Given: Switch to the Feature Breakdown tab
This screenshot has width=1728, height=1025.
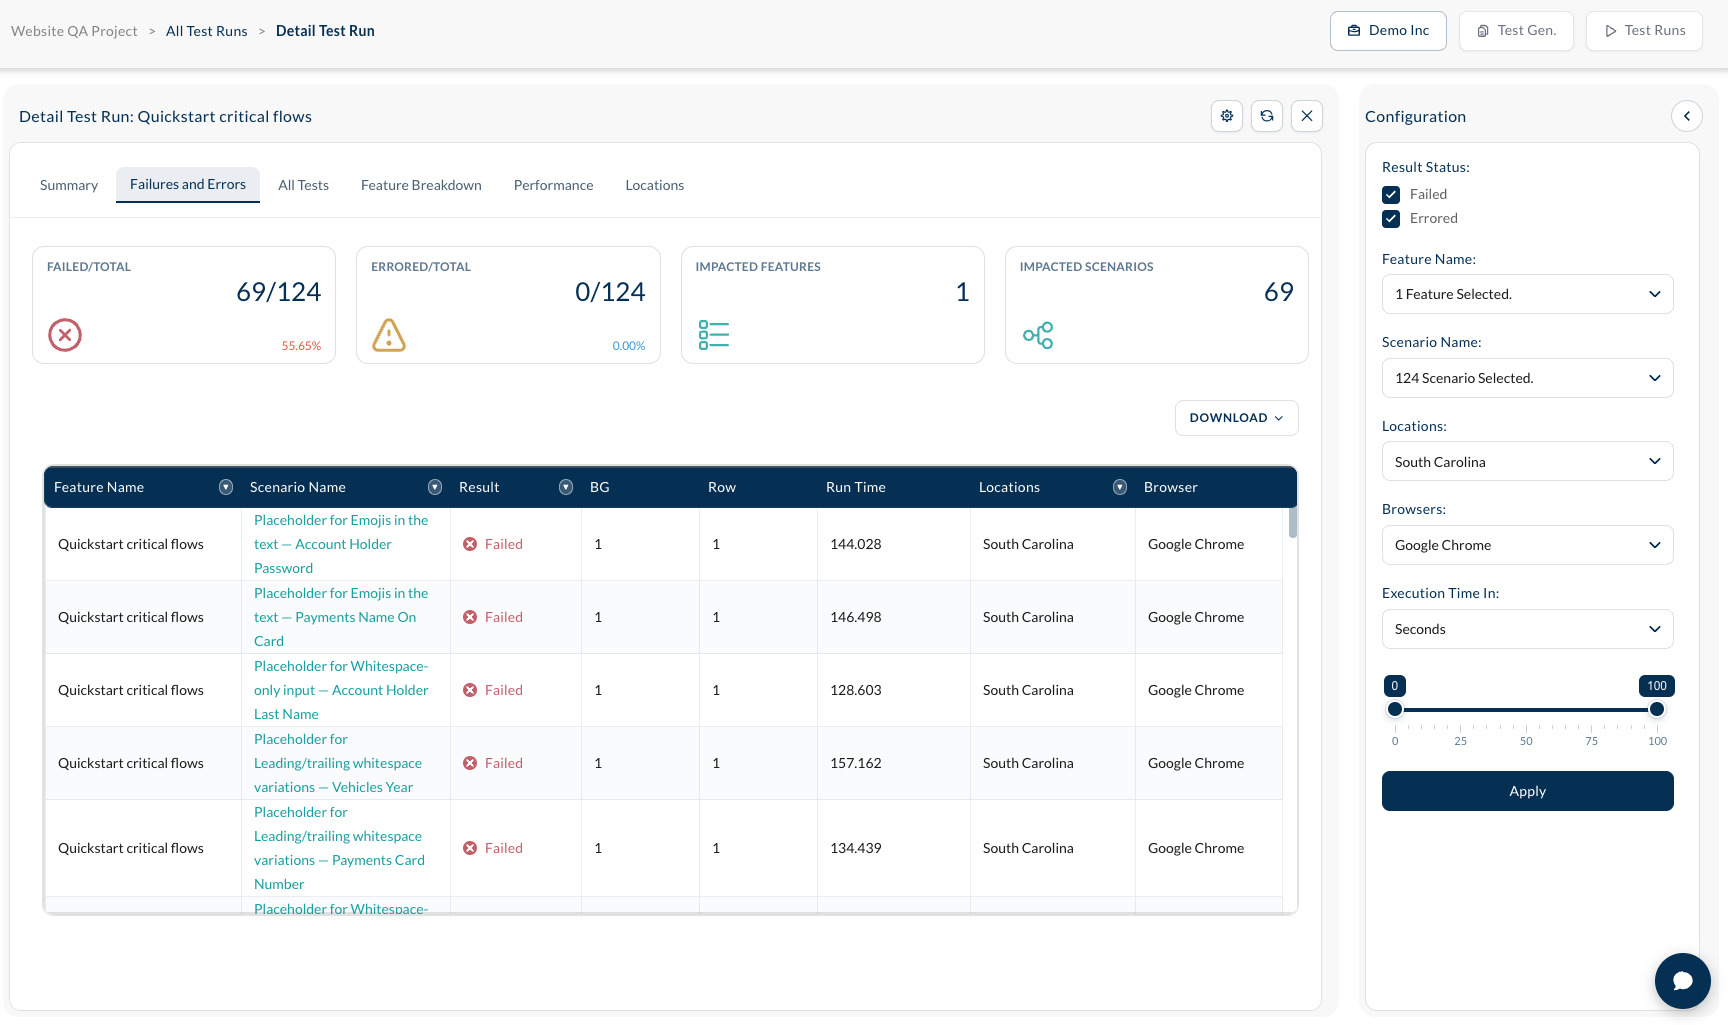Looking at the screenshot, I should [x=421, y=185].
